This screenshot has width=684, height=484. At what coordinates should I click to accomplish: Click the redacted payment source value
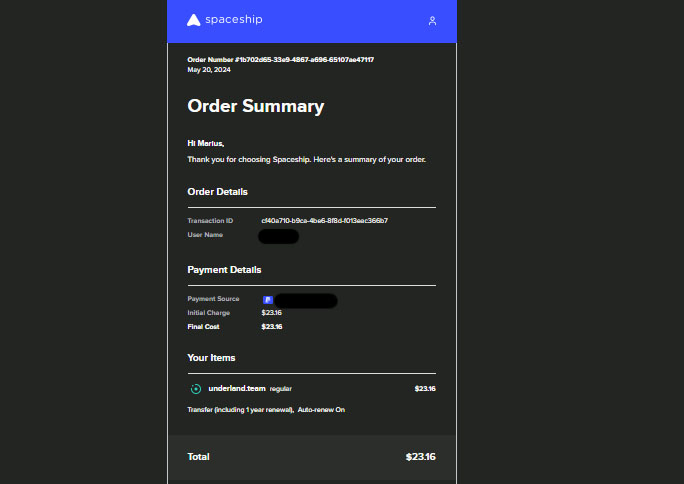pos(306,300)
